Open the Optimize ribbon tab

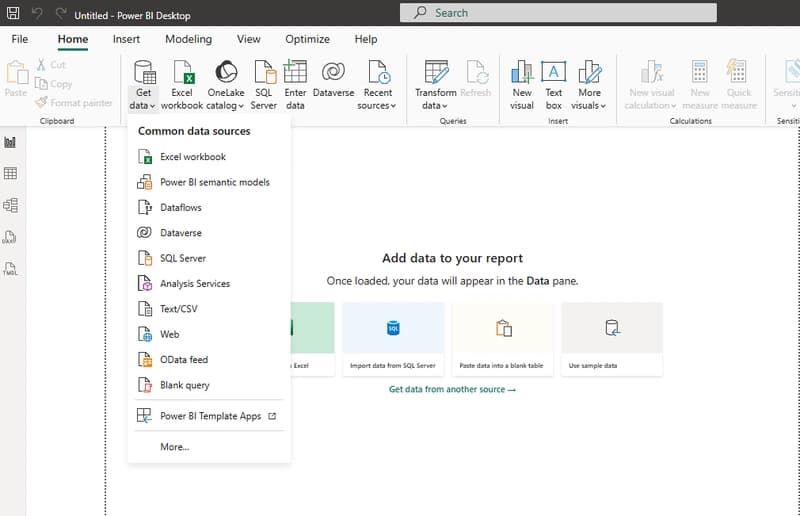(307, 39)
